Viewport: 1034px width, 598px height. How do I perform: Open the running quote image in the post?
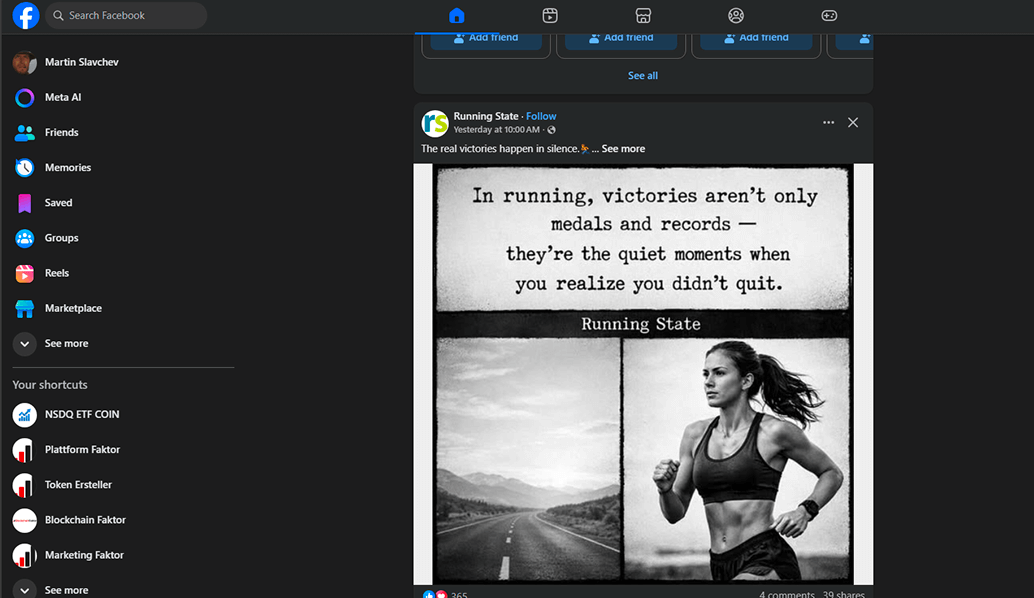pos(642,375)
